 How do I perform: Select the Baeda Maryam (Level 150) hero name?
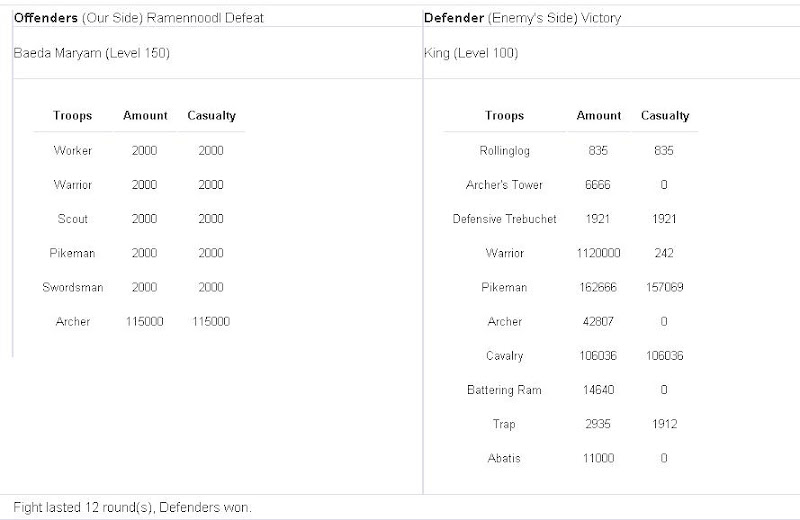[91, 53]
